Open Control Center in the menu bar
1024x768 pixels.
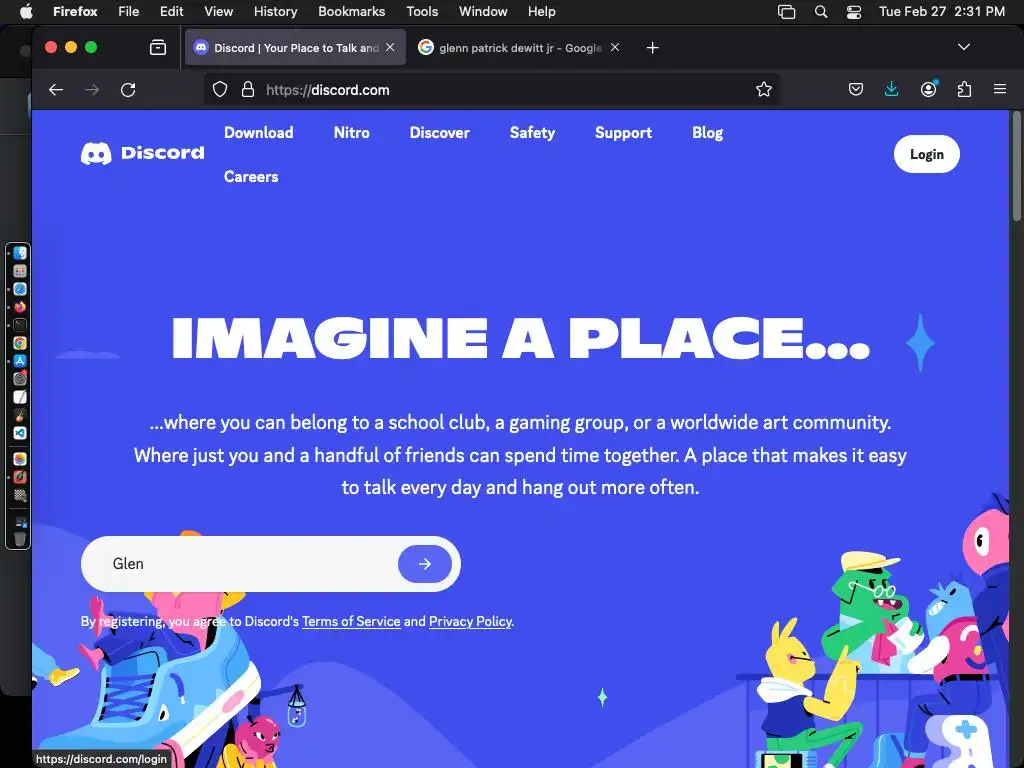(x=854, y=12)
